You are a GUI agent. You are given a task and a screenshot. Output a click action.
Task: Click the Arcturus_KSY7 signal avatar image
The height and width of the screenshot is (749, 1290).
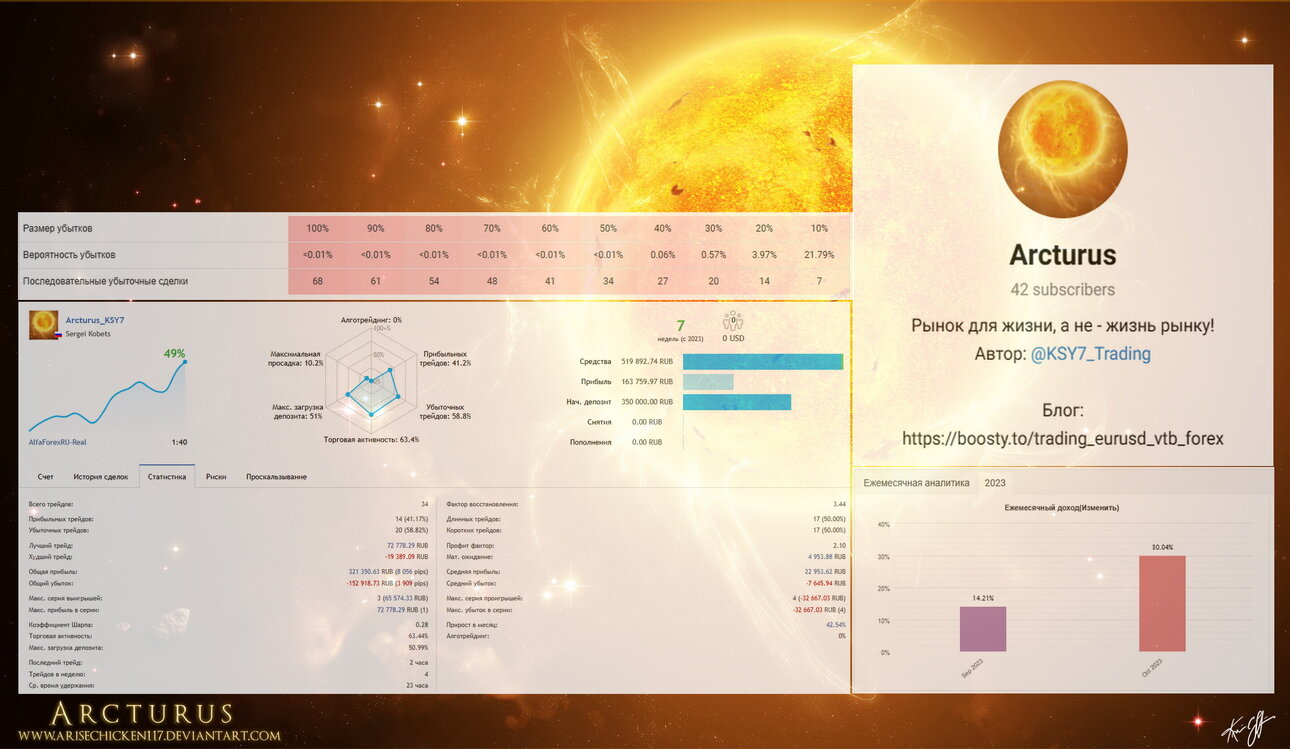[x=44, y=325]
